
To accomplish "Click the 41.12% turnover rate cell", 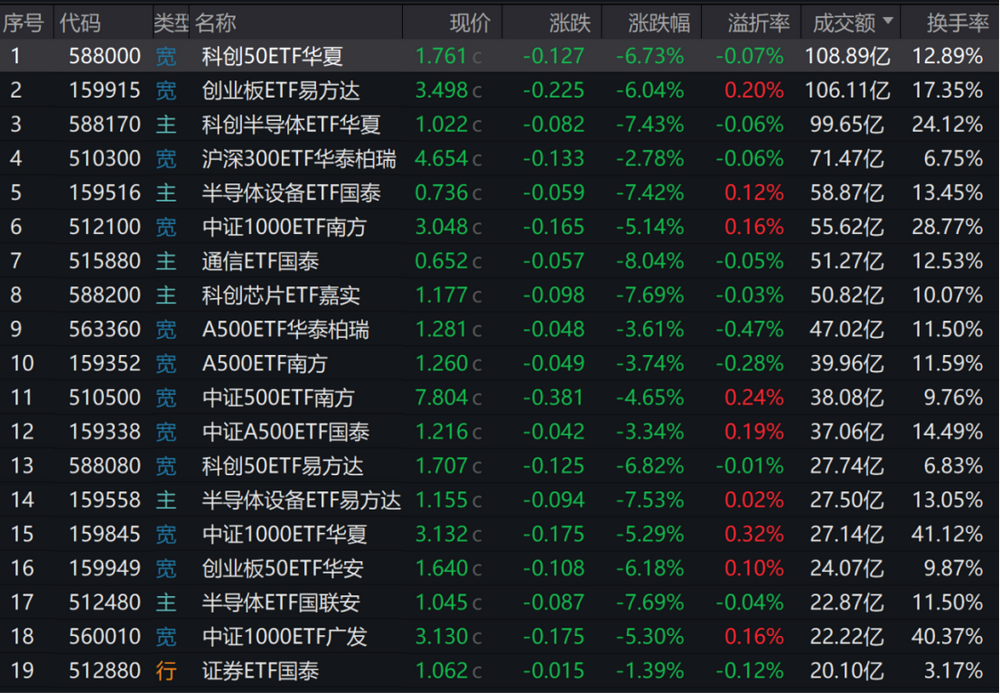I will pos(947,535).
